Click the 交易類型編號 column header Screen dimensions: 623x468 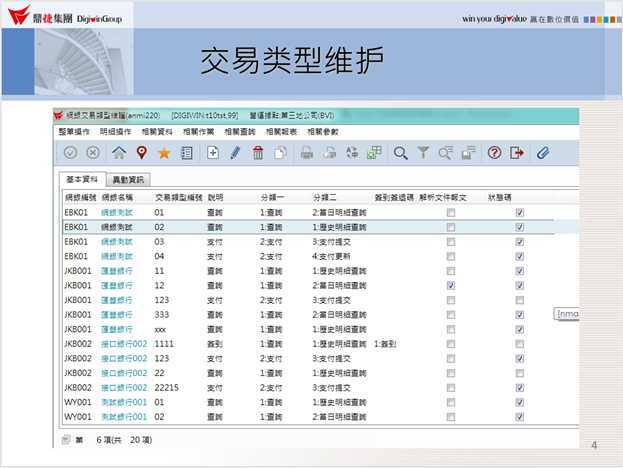coord(178,198)
